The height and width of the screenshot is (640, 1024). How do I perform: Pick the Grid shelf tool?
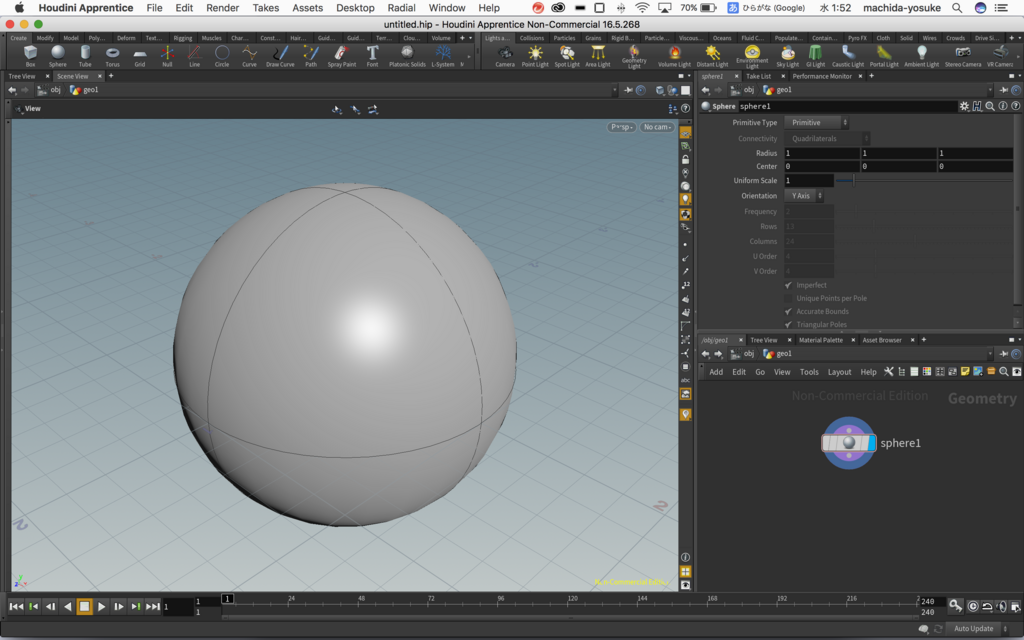pyautogui.click(x=140, y=56)
